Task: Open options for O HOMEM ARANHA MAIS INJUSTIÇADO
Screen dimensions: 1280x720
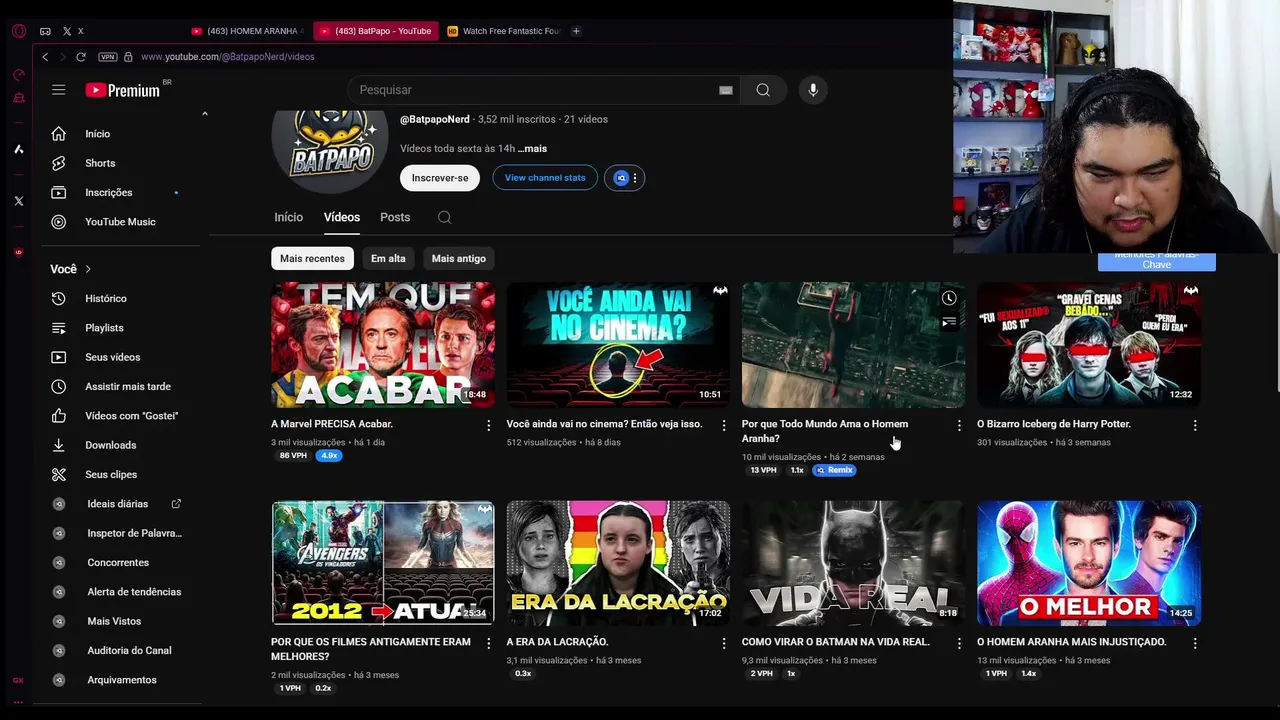Action: (1195, 643)
